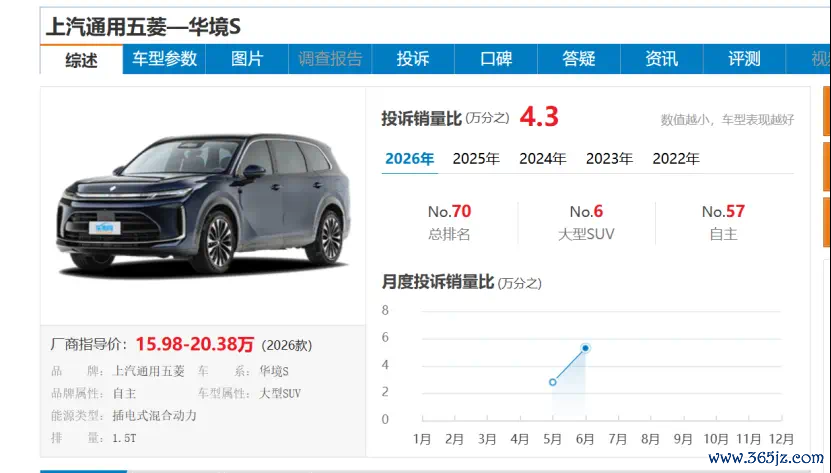Viewport: 831px width, 473px height.
Task: Go to the 投诉 complaints tab
Action: [413, 59]
